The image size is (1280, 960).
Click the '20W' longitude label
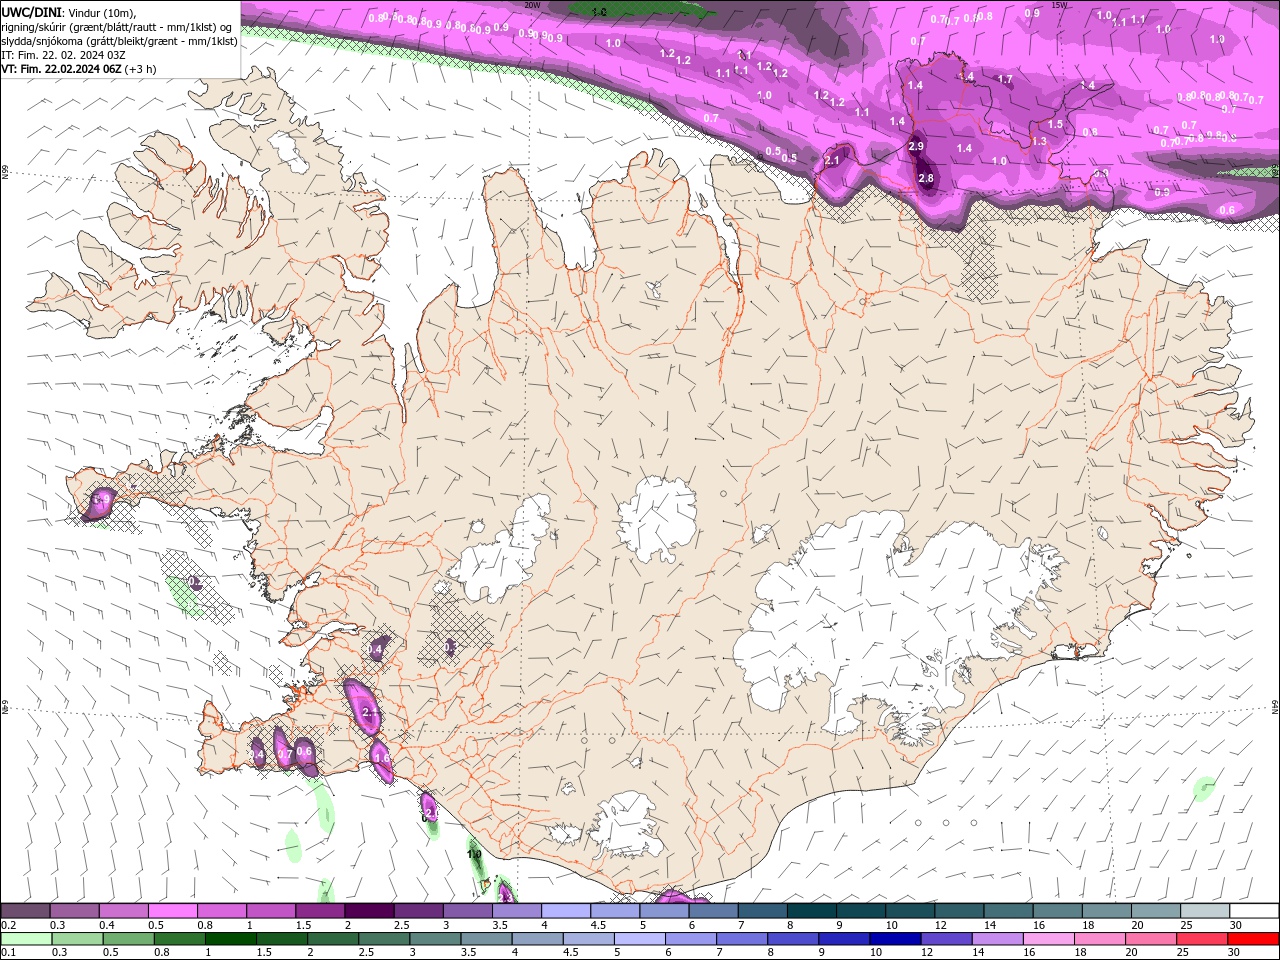pos(532,5)
